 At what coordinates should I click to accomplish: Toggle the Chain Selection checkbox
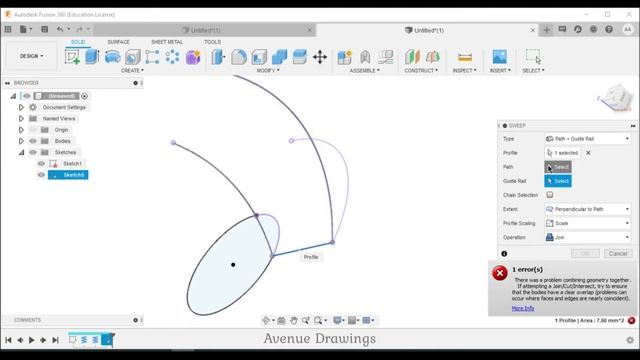click(x=550, y=195)
